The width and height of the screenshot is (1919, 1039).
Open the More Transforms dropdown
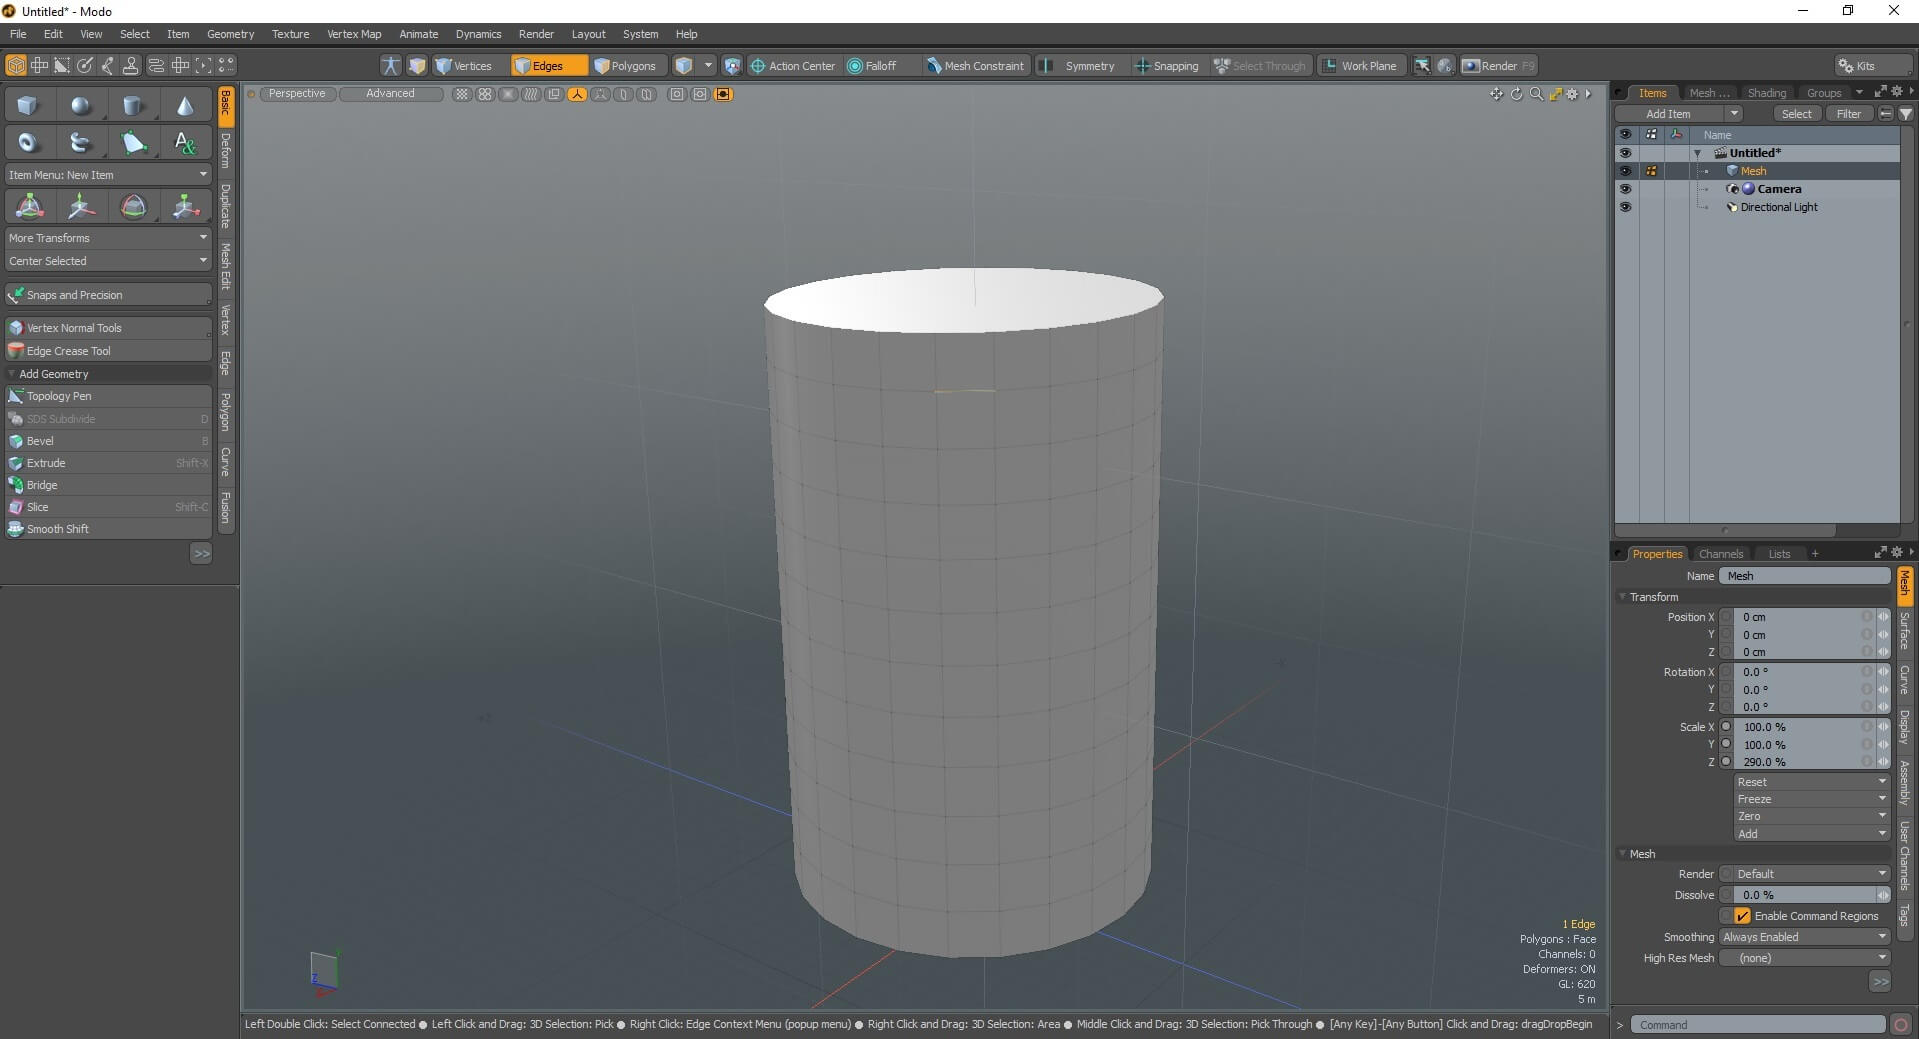[x=107, y=237]
